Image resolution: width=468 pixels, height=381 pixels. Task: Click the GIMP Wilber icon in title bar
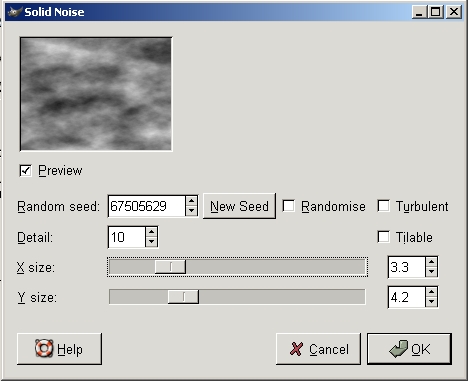[15, 12]
